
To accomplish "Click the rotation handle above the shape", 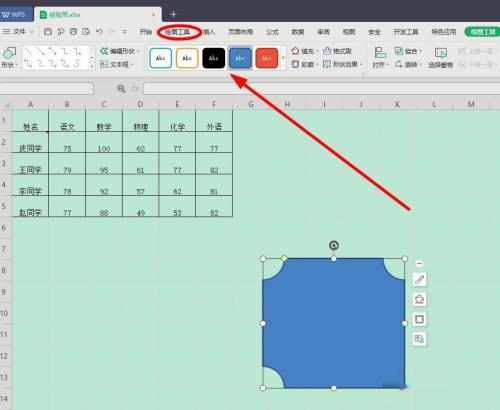I will (x=334, y=246).
